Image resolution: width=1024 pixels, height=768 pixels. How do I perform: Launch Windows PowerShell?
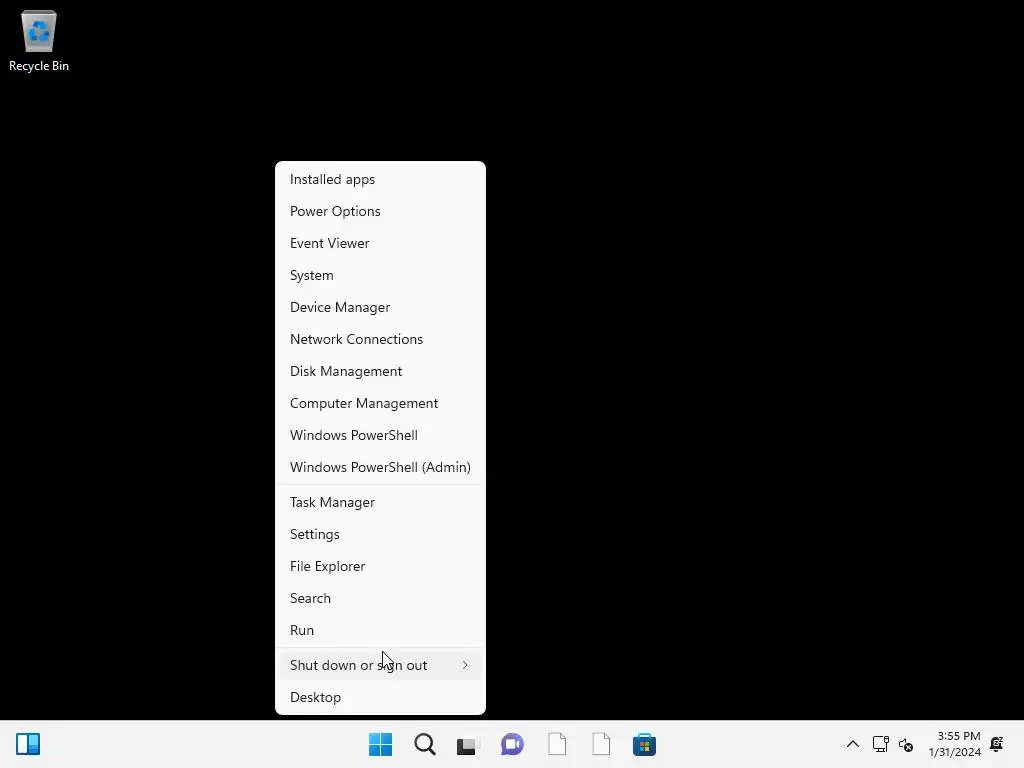tap(380, 435)
